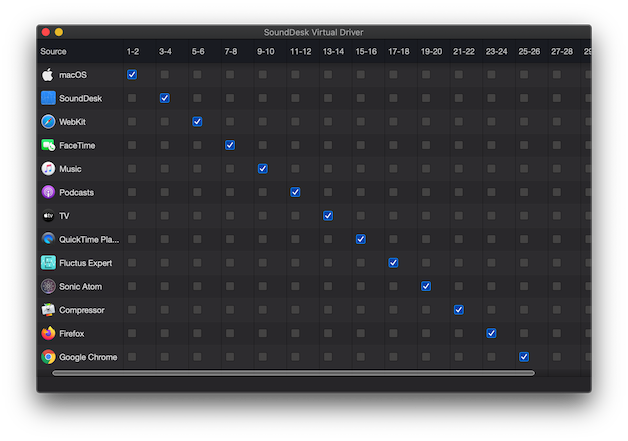Disable Music output on channels 9-10
The image size is (628, 441).
(x=263, y=169)
